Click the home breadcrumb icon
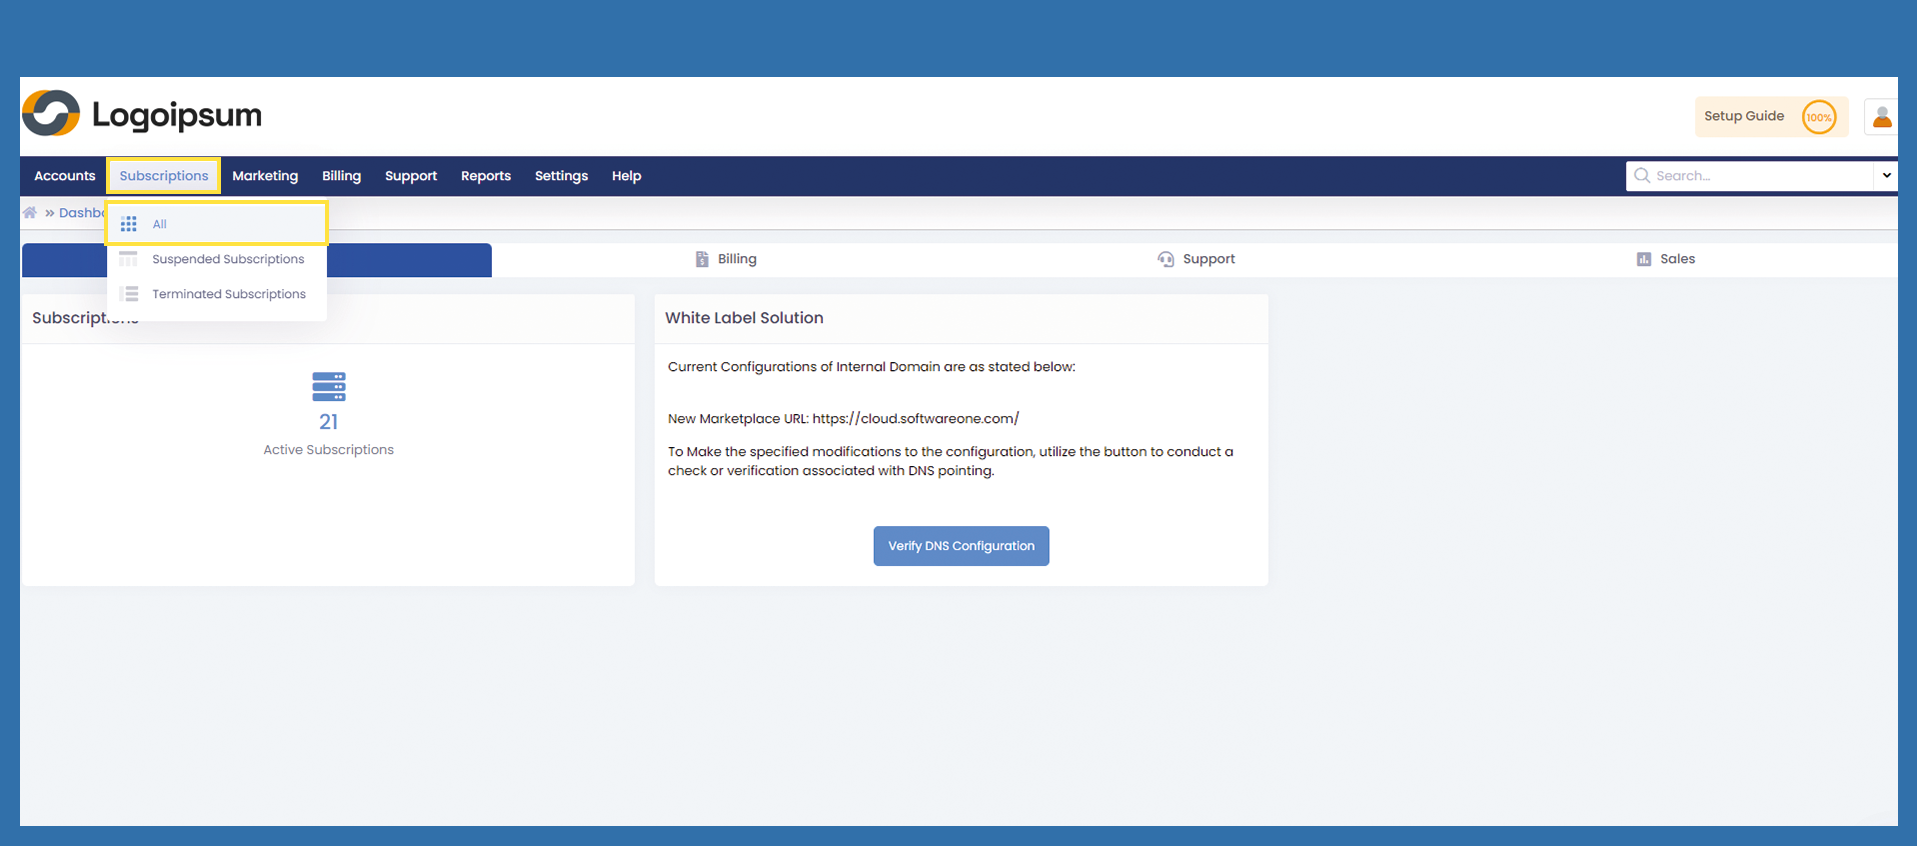 point(30,213)
